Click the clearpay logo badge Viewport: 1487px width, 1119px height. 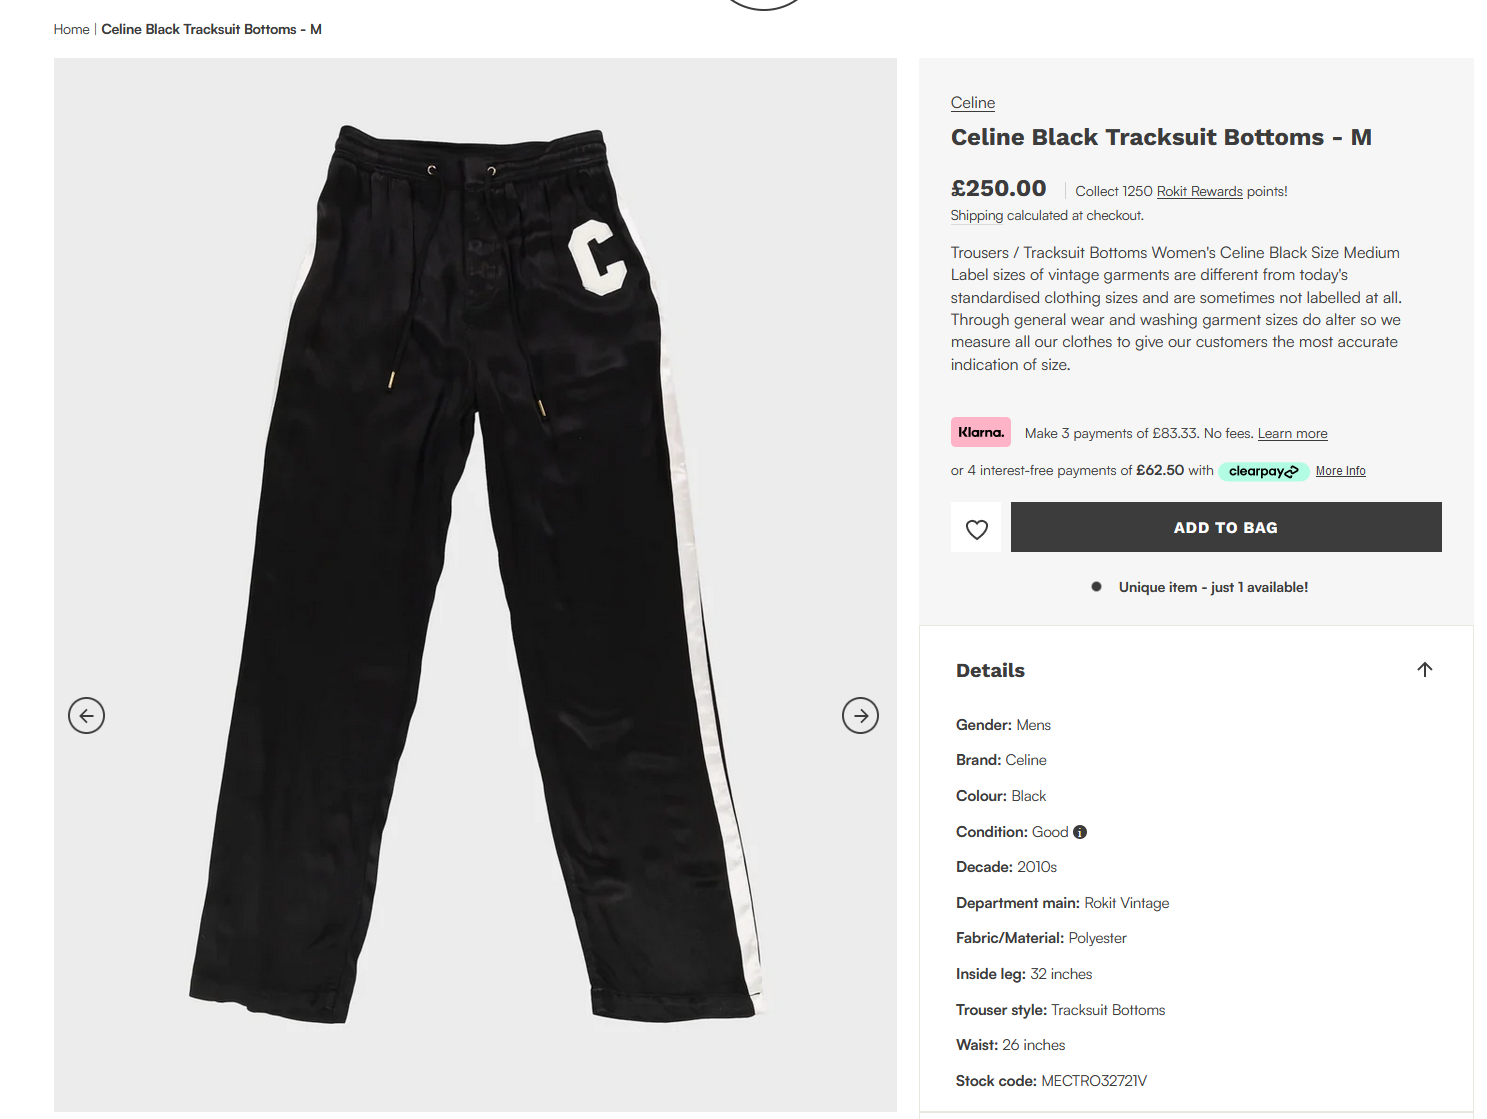[1264, 471]
